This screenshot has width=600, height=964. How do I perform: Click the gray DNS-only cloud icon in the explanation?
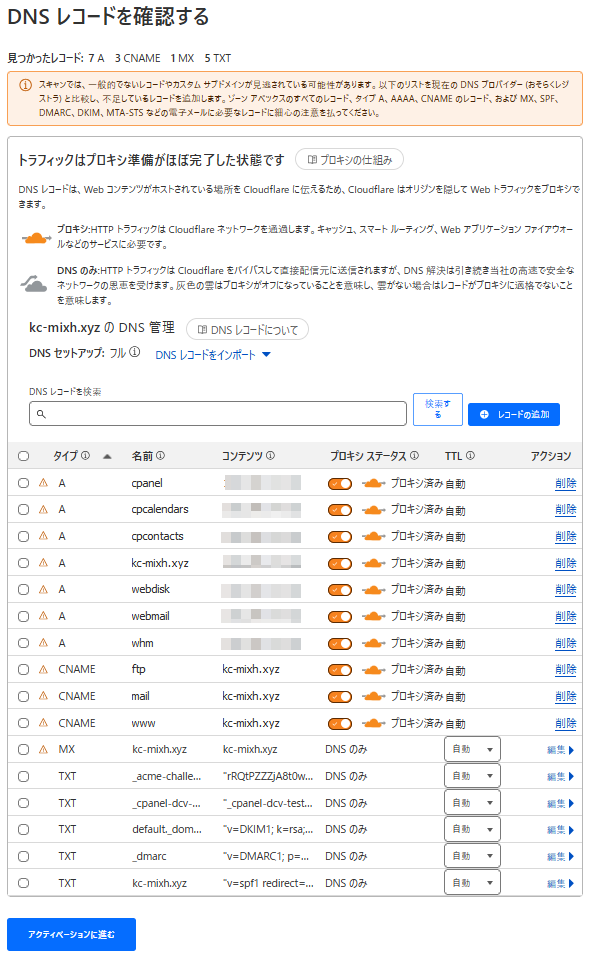coord(34,283)
